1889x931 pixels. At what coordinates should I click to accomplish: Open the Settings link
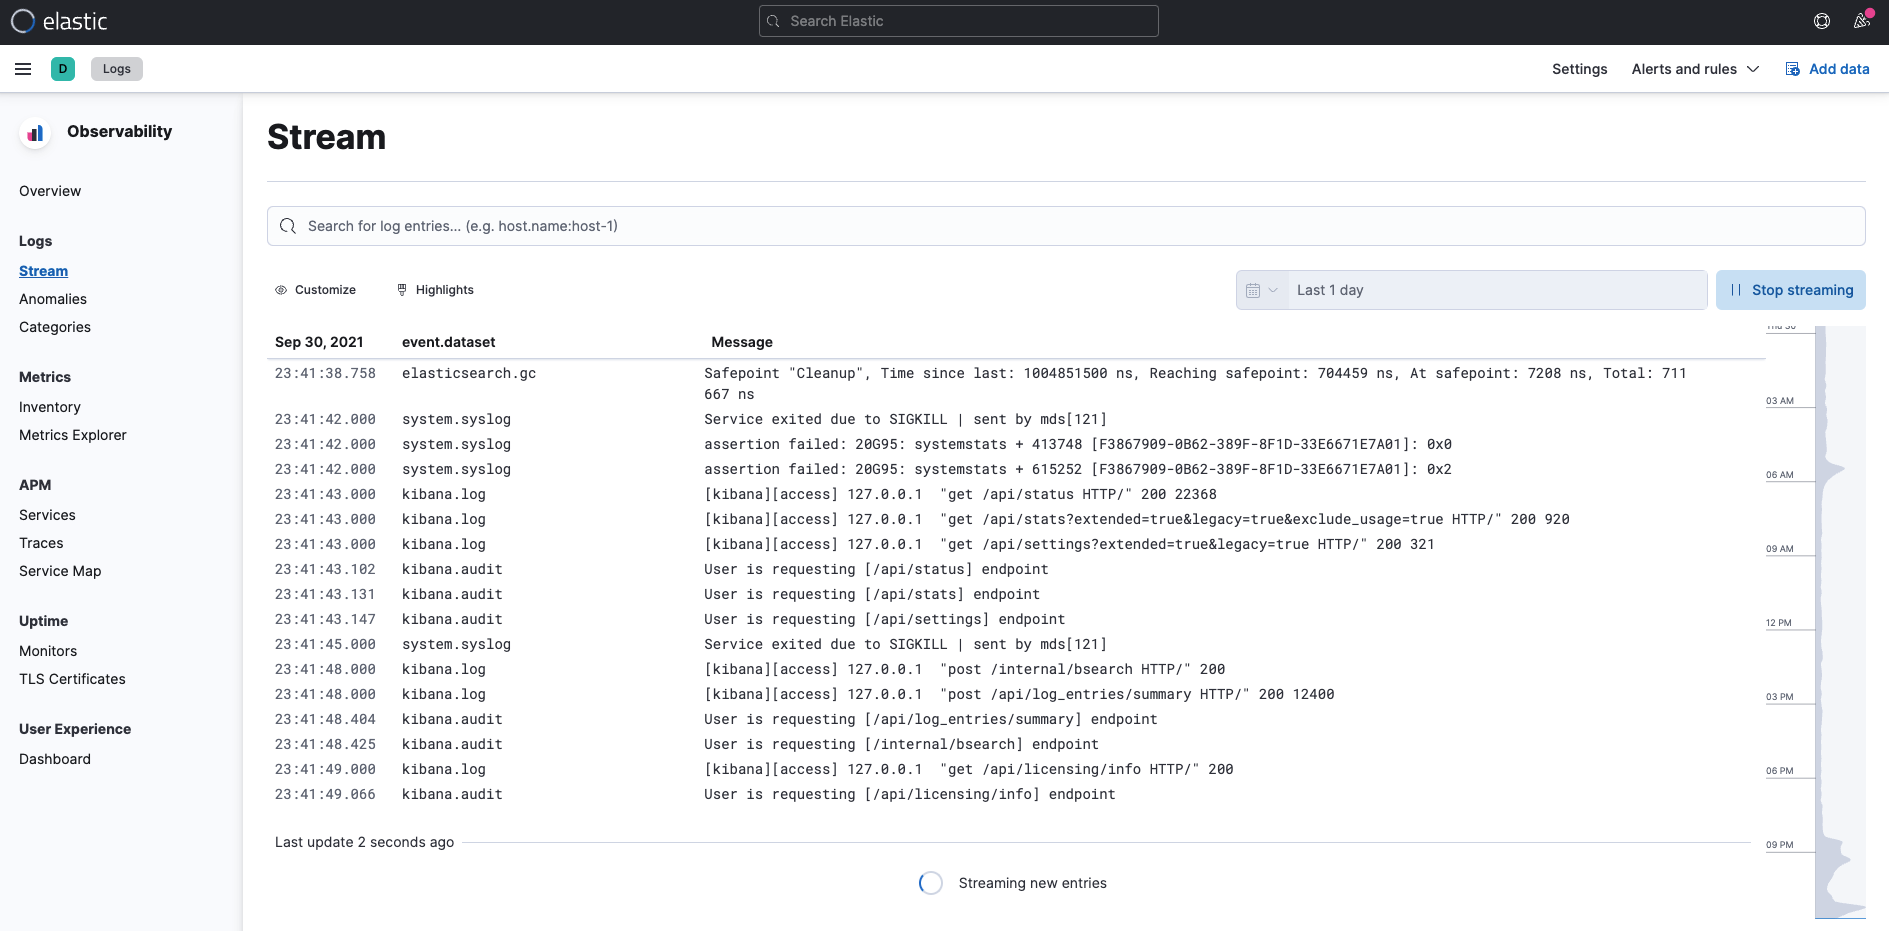[1579, 69]
